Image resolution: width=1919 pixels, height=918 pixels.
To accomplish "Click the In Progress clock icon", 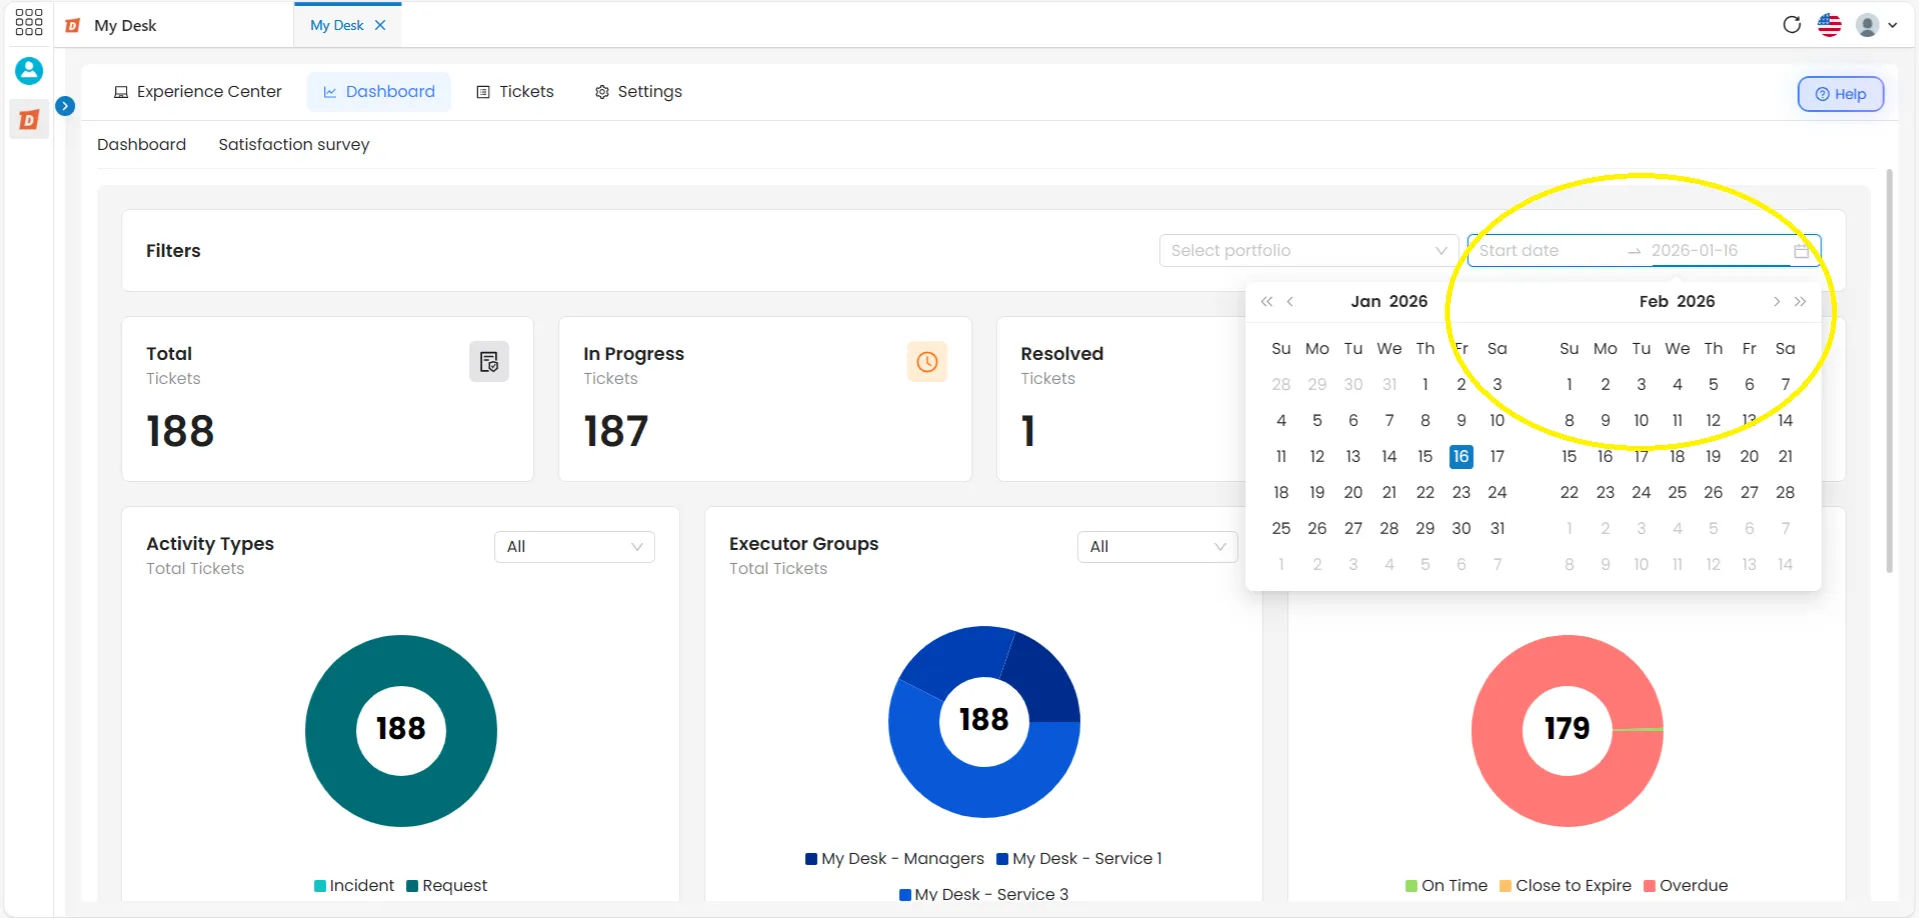I will click(927, 362).
